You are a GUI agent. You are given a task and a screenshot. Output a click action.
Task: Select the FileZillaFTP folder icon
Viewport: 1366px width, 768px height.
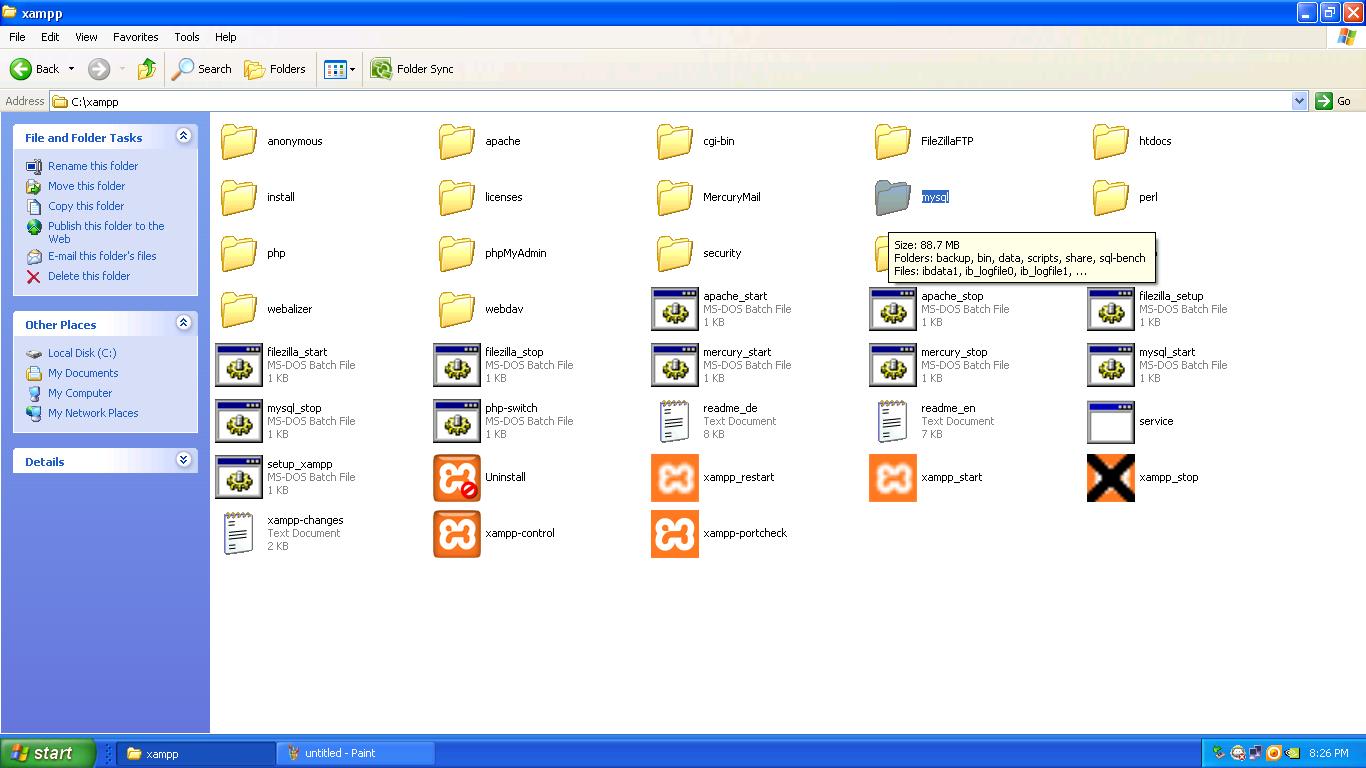[x=893, y=142]
